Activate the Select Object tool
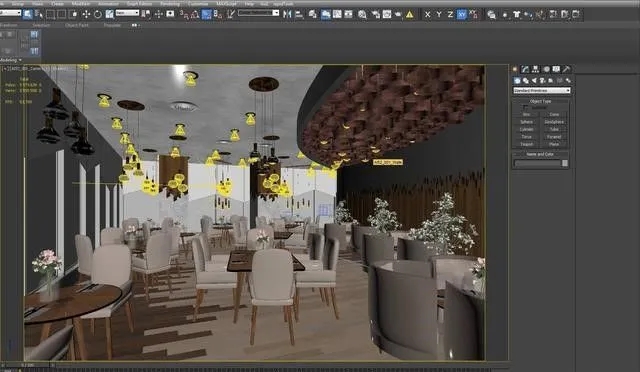 point(27,14)
